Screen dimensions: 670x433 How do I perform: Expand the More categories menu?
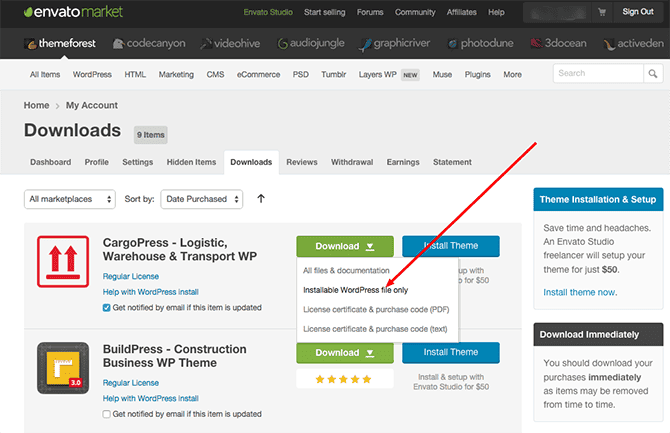point(512,74)
